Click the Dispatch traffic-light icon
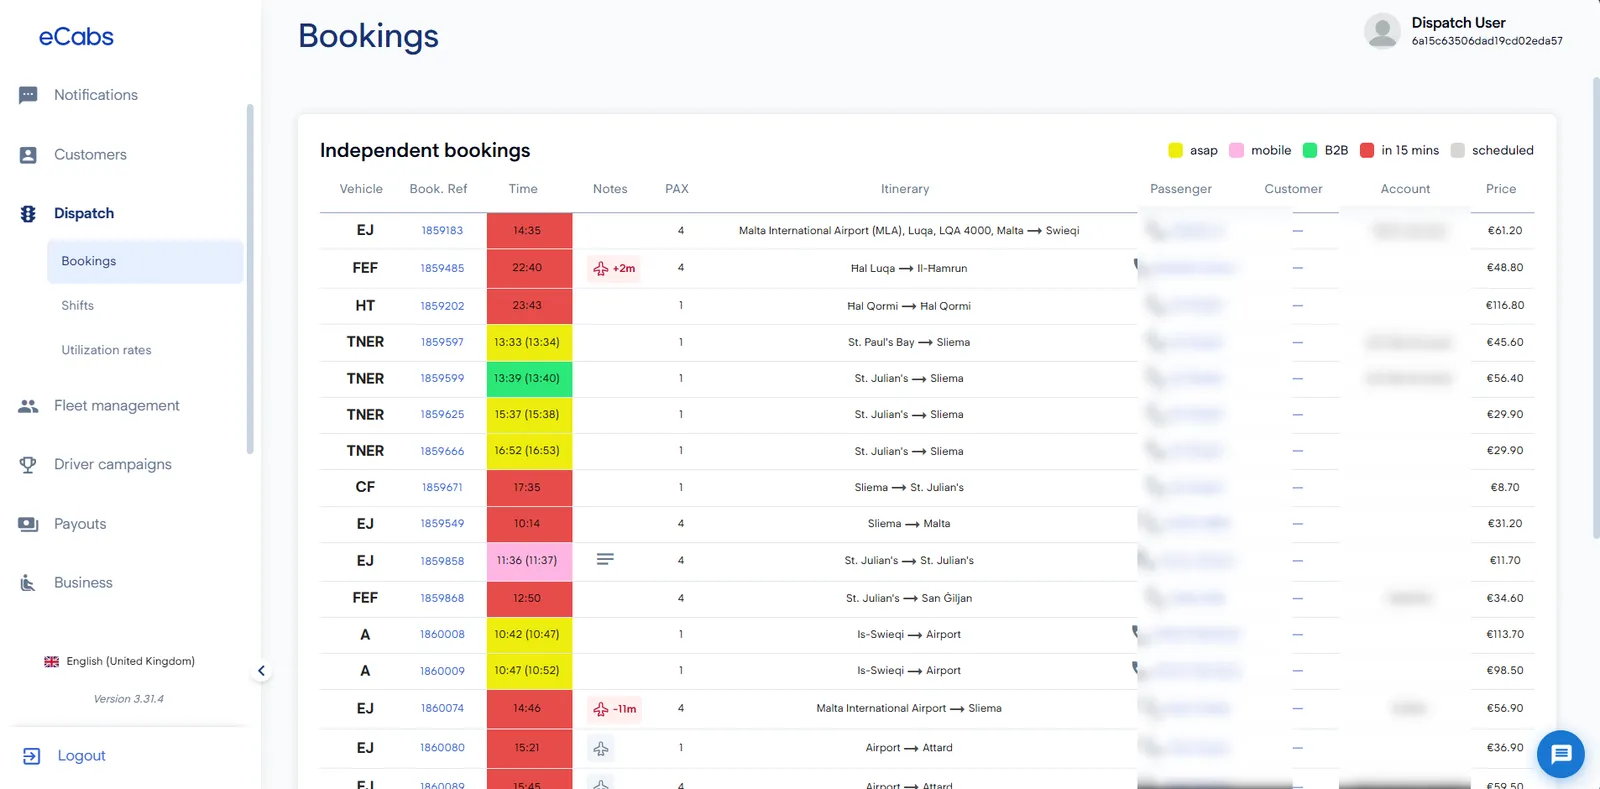This screenshot has height=789, width=1600. 28,214
